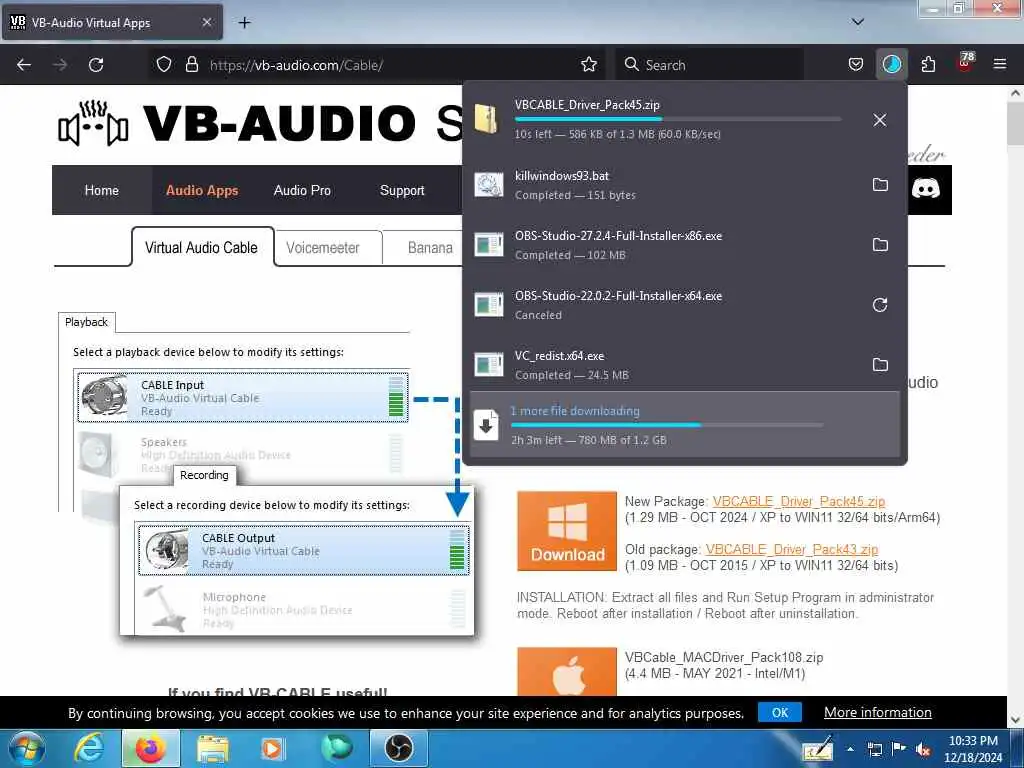1024x768 pixels.
Task: Open the tracking protection shield icon
Action: tap(164, 64)
